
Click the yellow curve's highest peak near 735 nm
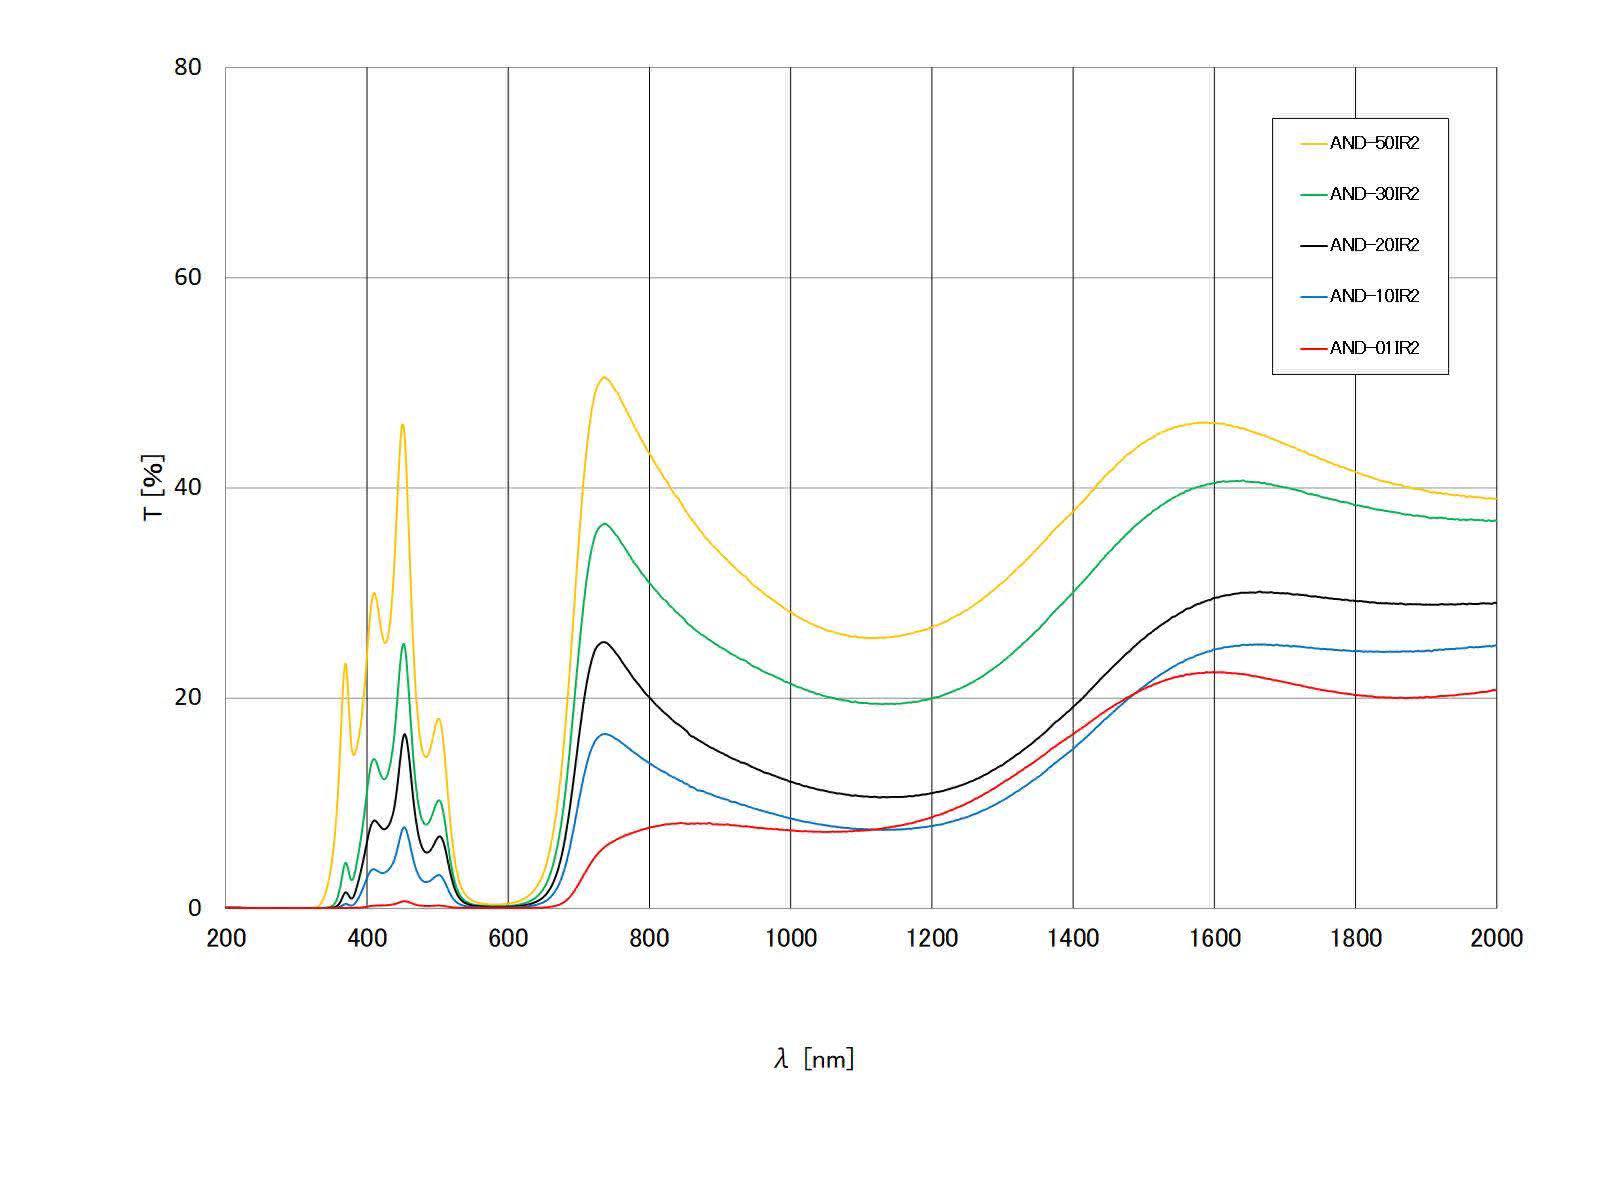(604, 377)
